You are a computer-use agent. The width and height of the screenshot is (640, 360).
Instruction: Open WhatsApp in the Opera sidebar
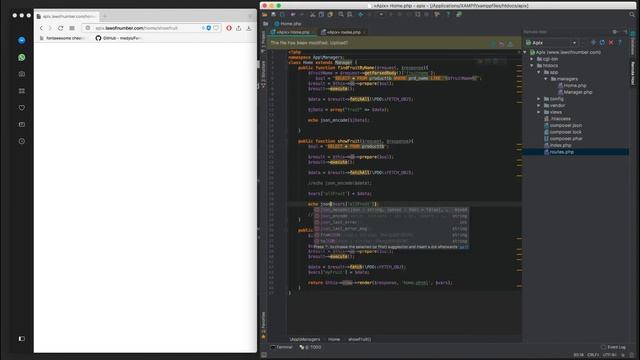22,57
